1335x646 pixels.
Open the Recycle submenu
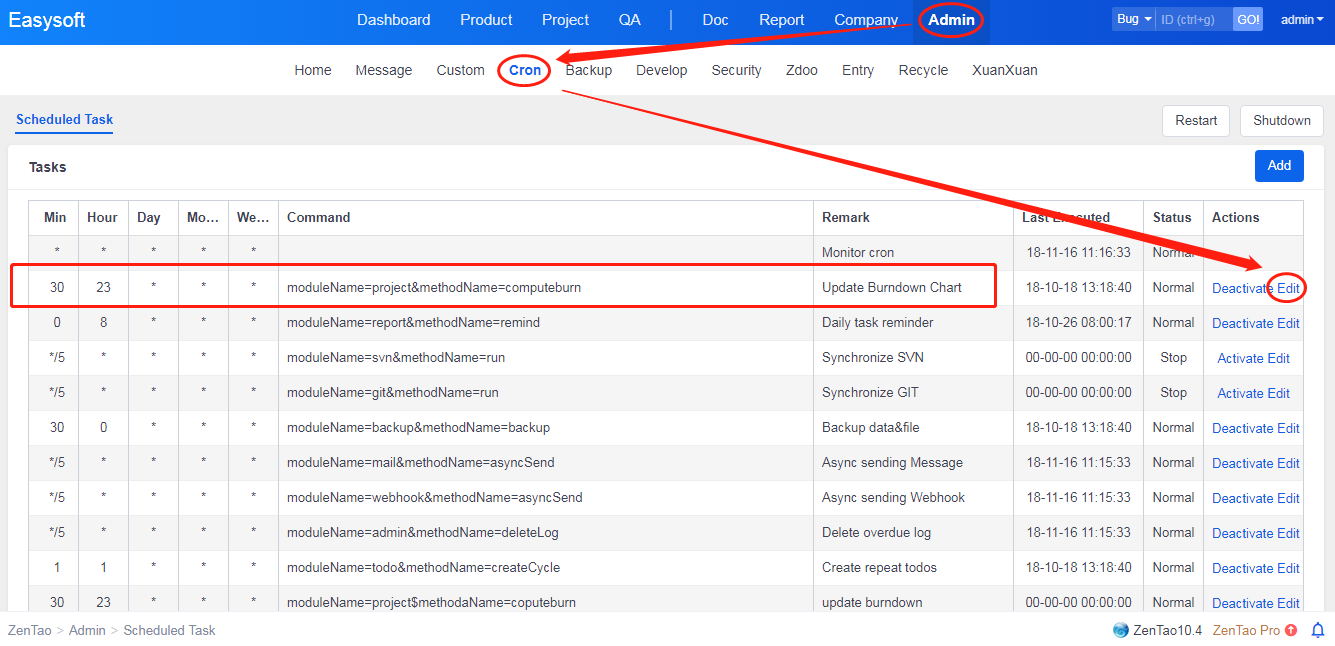(x=924, y=70)
